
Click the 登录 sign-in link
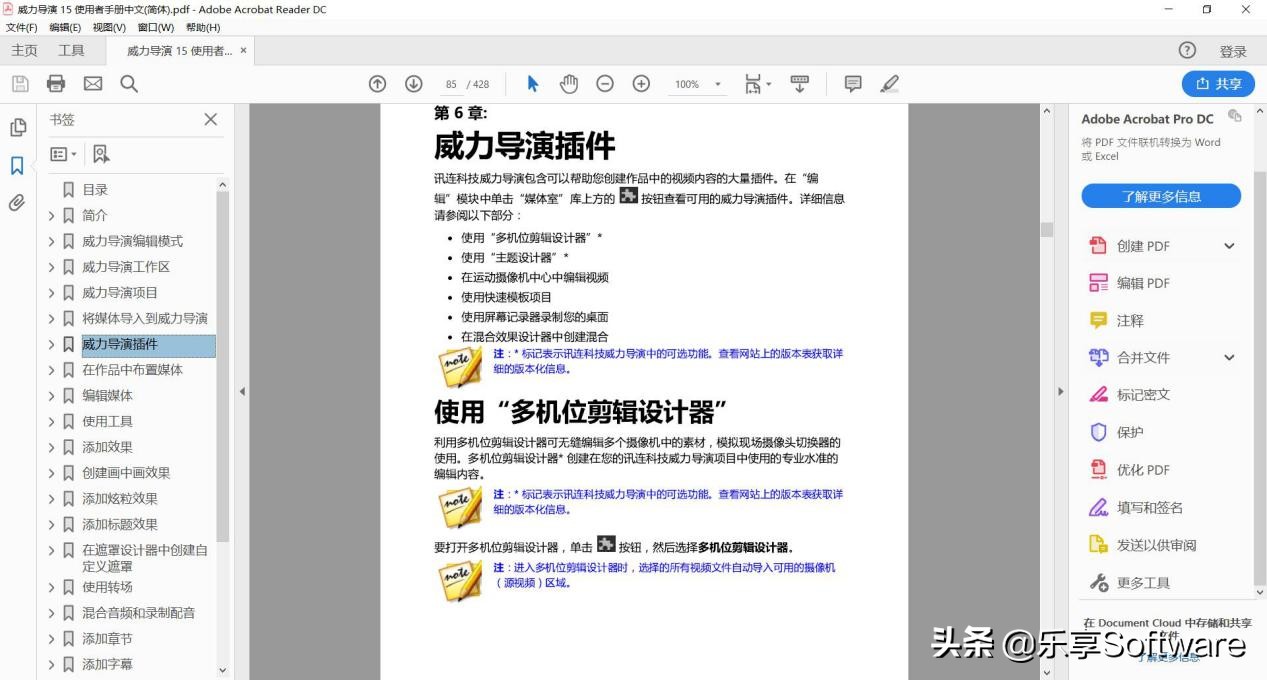tap(1233, 51)
